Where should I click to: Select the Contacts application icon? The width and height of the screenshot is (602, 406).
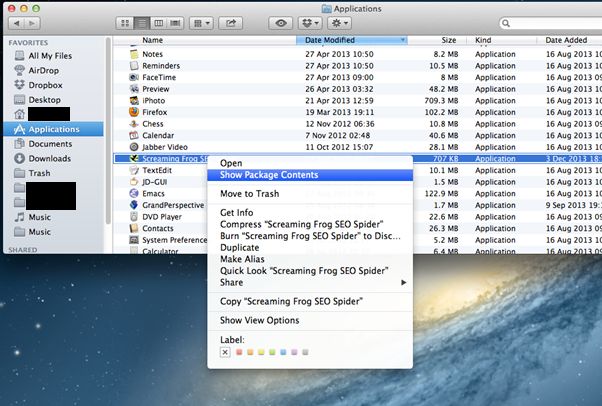[134, 228]
